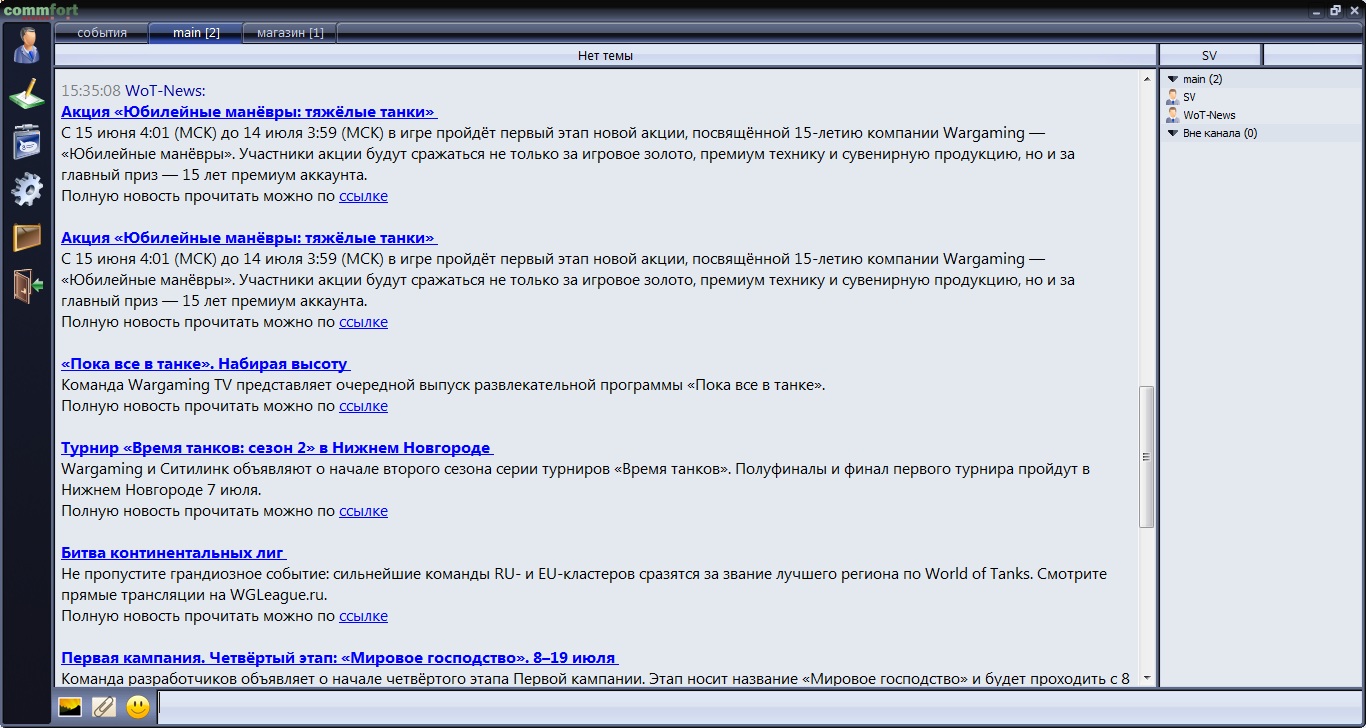Click the chat scrollbar up arrow
The width and height of the screenshot is (1366, 728).
click(1146, 78)
